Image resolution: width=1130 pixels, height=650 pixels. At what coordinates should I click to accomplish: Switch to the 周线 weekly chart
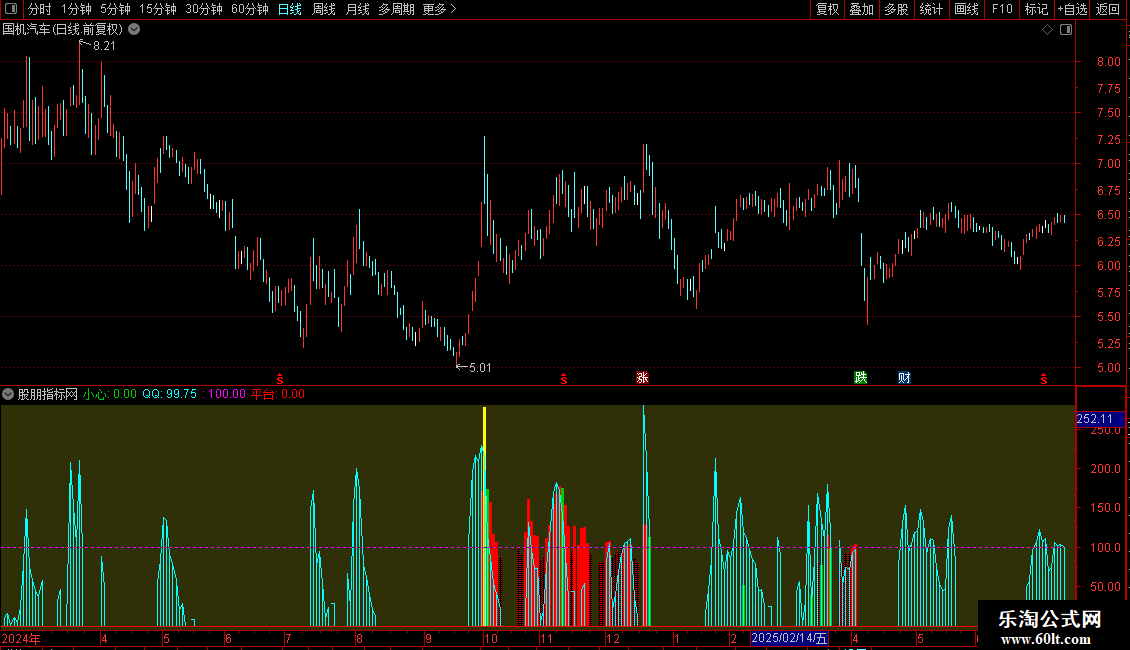[x=324, y=9]
